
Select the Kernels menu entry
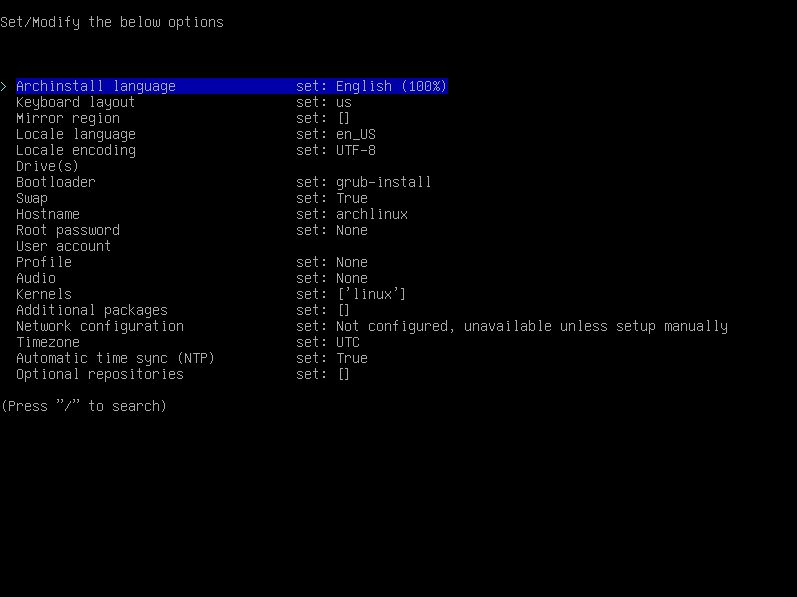tap(211, 294)
